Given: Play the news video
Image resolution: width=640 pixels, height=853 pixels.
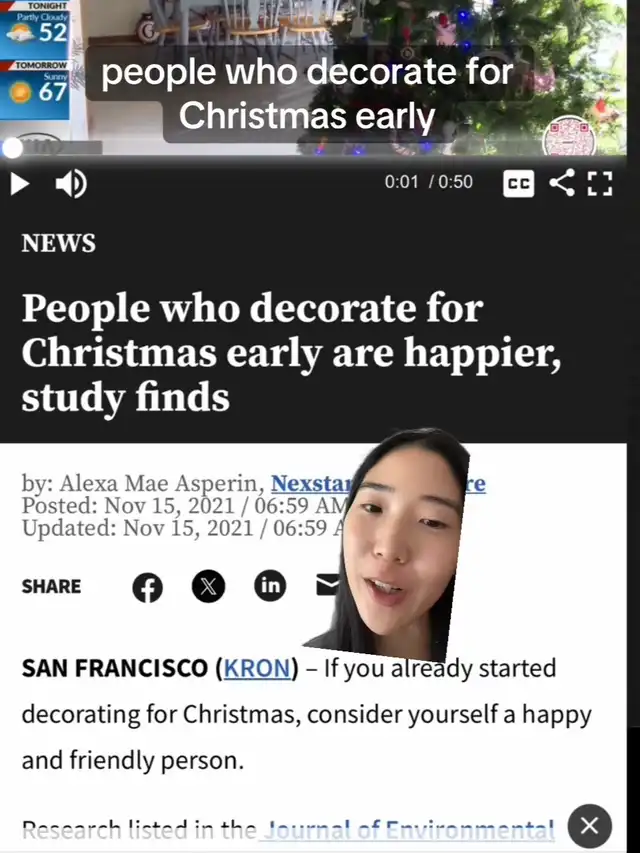Looking at the screenshot, I should tap(20, 183).
